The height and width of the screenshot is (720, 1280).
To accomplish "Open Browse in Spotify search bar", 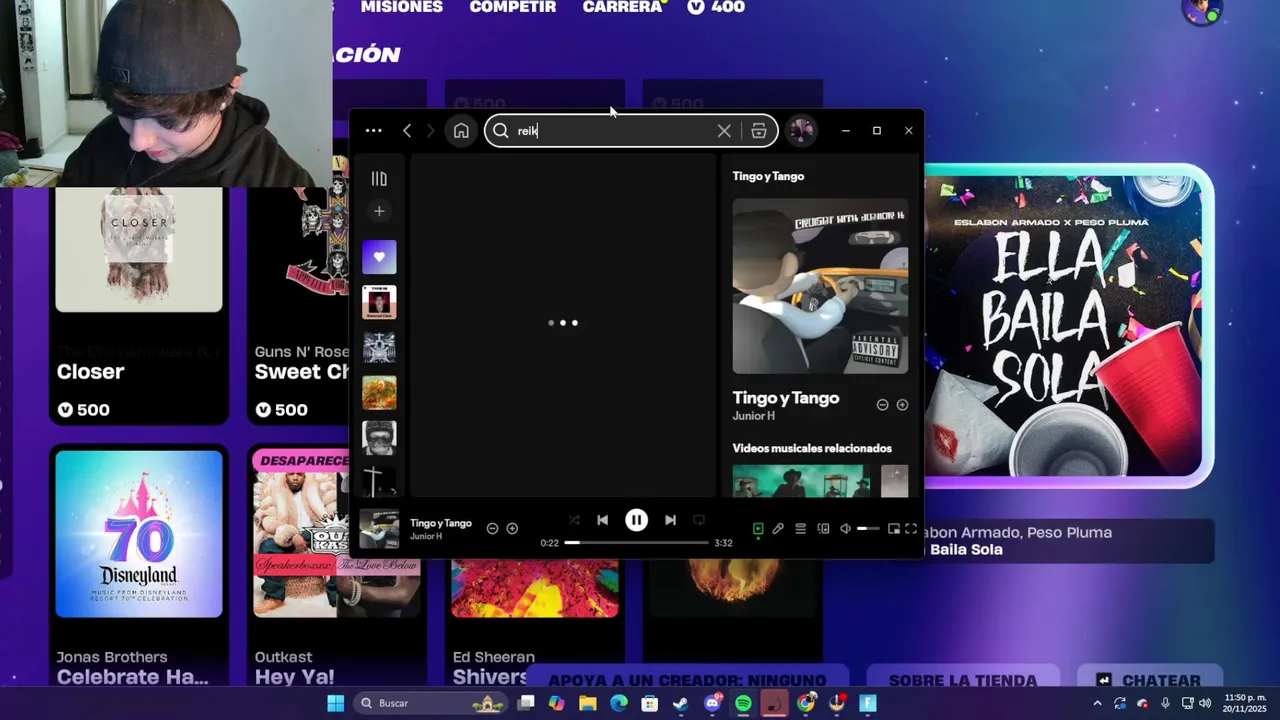I will coord(759,131).
